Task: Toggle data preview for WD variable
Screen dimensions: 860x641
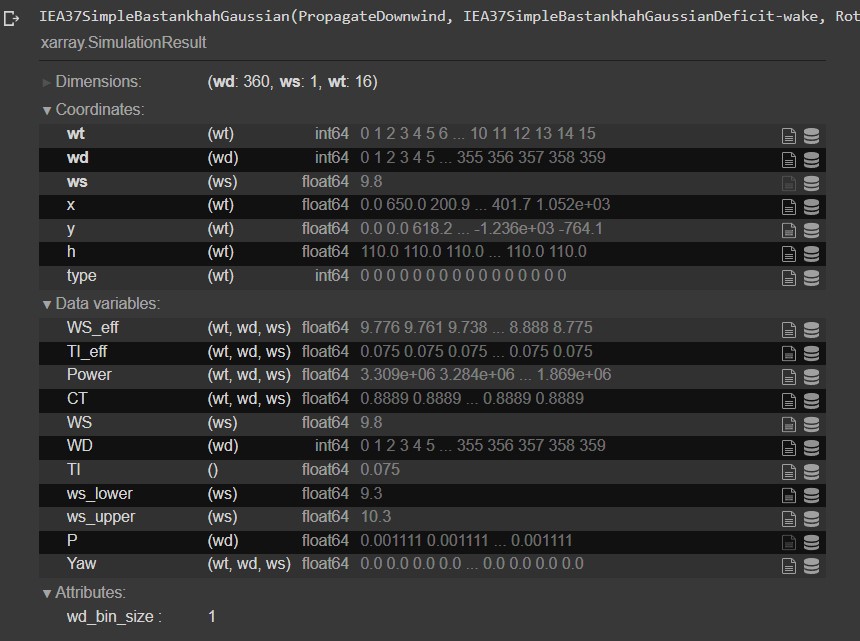Action: [811, 447]
